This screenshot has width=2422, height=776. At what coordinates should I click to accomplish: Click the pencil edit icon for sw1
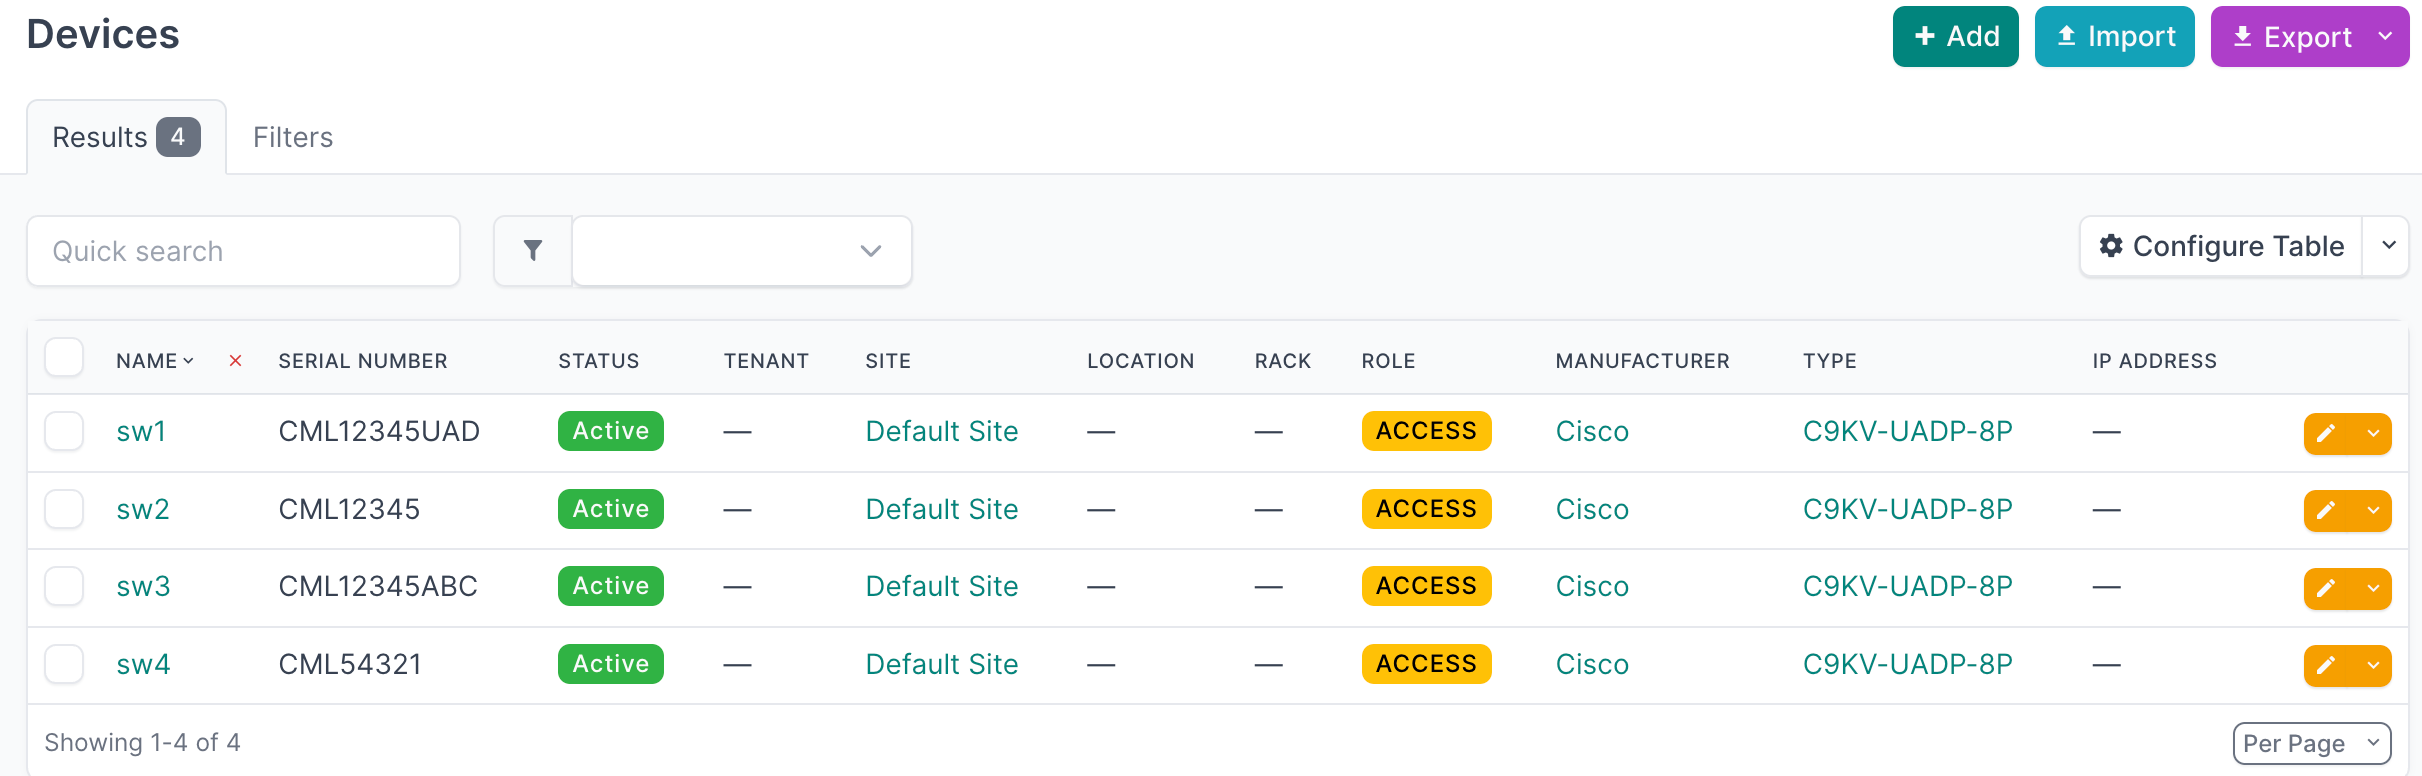point(2326,433)
